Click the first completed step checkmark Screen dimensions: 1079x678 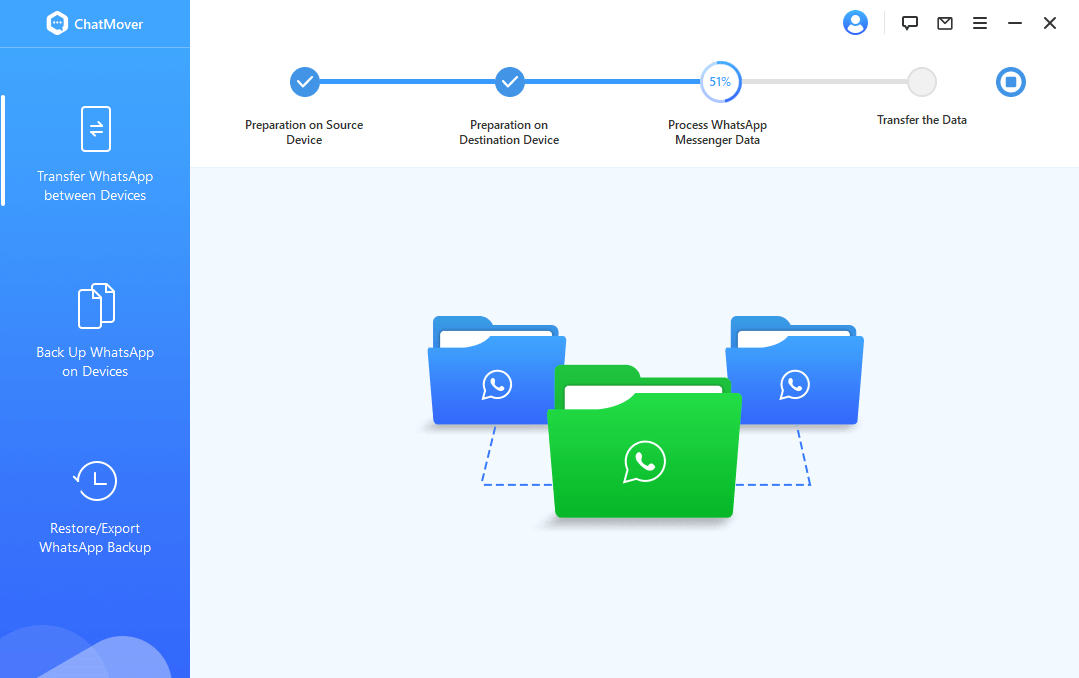304,82
